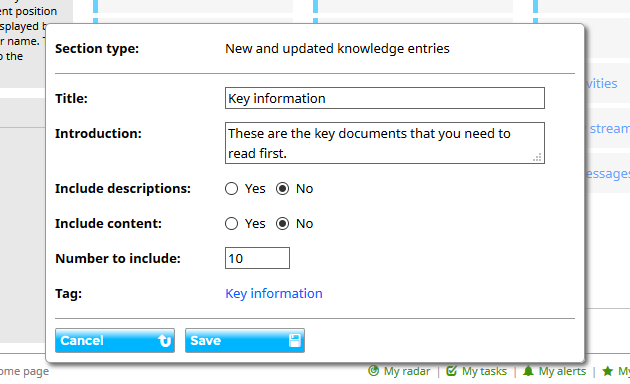Click the My radar icon

pos(373,371)
